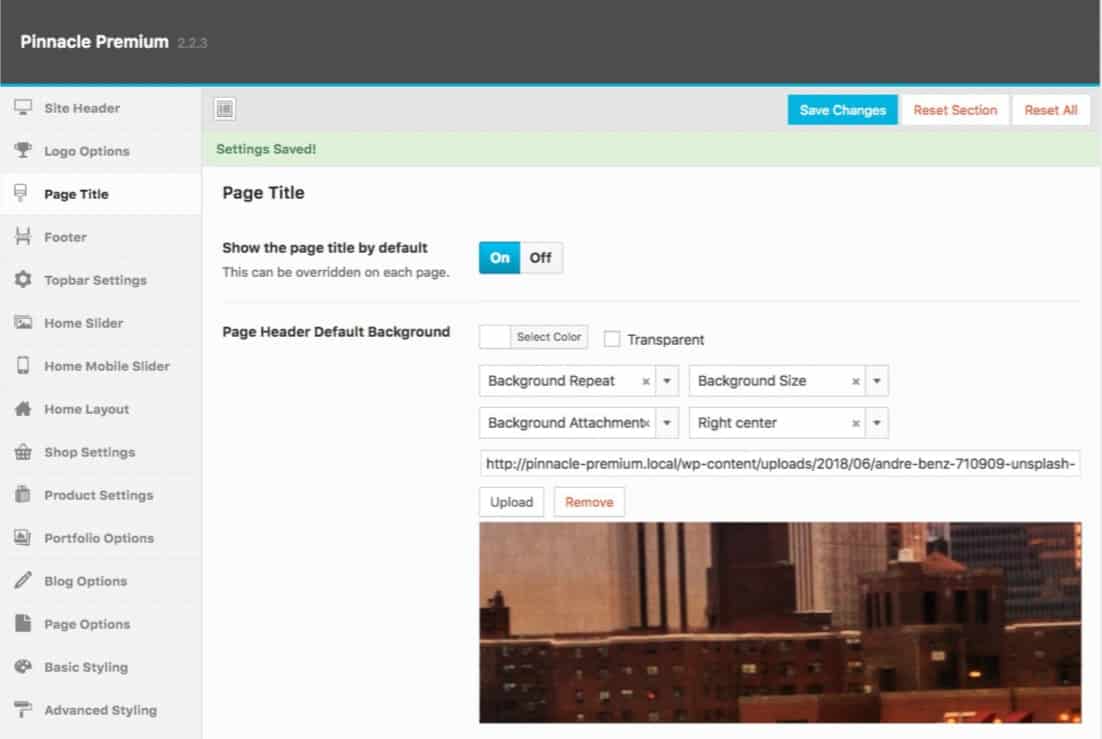
Task: Click the icon beside Footer
Action: click(23, 236)
